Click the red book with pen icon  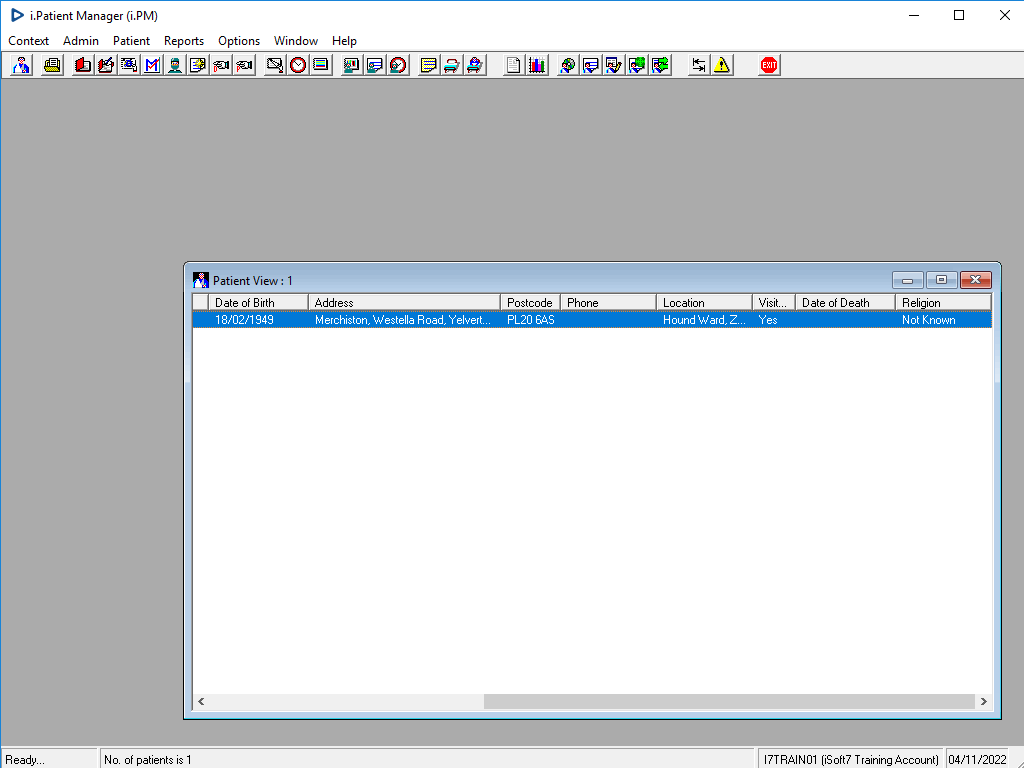pos(106,65)
